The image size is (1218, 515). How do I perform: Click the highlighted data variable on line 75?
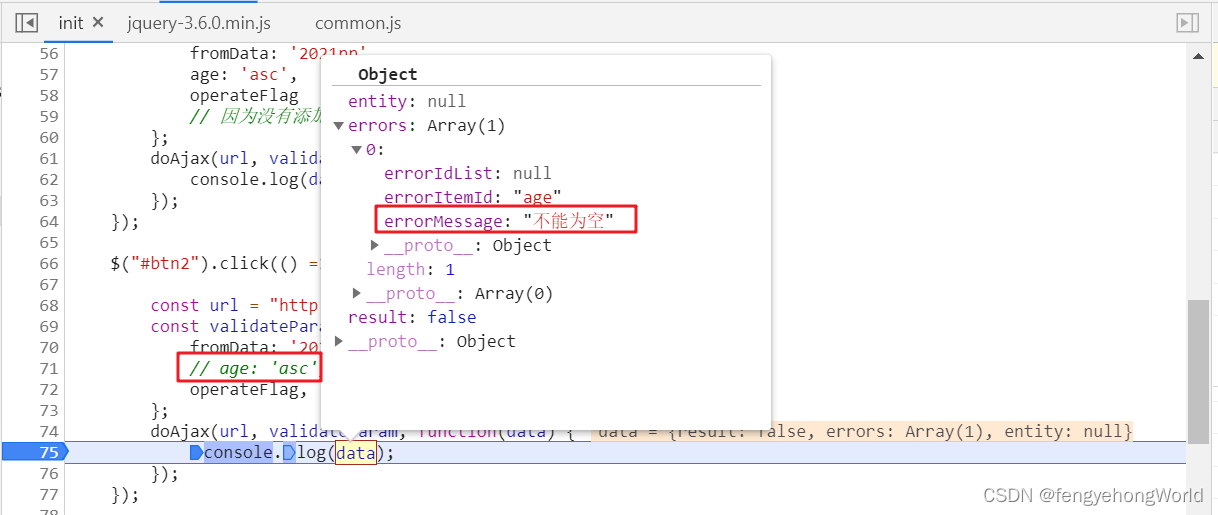point(356,453)
